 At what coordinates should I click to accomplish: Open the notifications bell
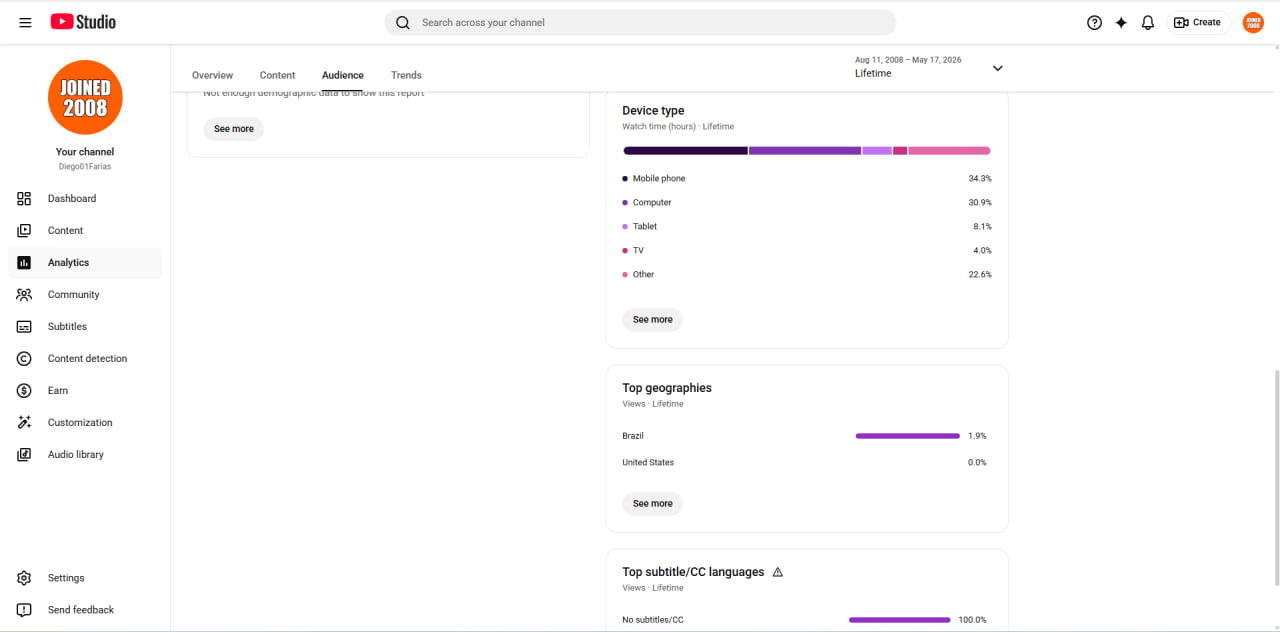click(1148, 22)
